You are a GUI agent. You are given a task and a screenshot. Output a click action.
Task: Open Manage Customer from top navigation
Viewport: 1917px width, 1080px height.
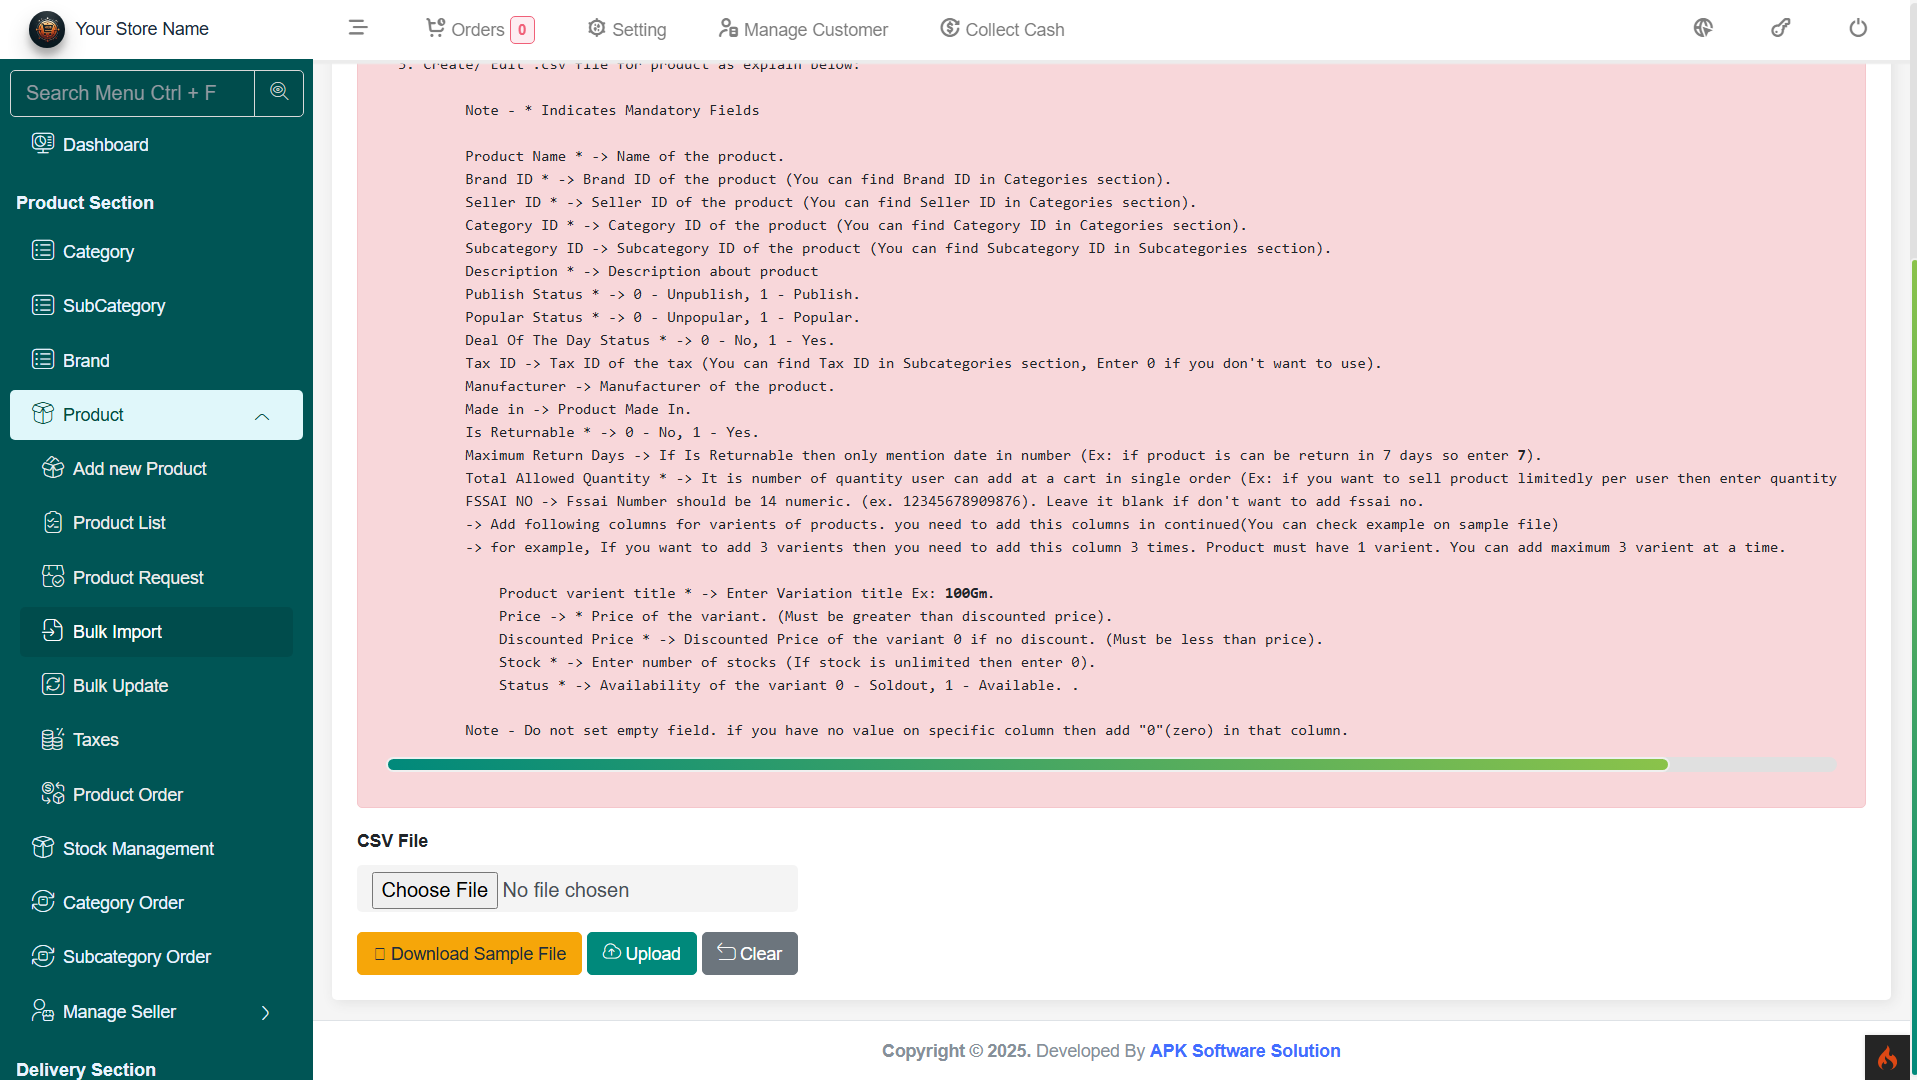click(803, 30)
